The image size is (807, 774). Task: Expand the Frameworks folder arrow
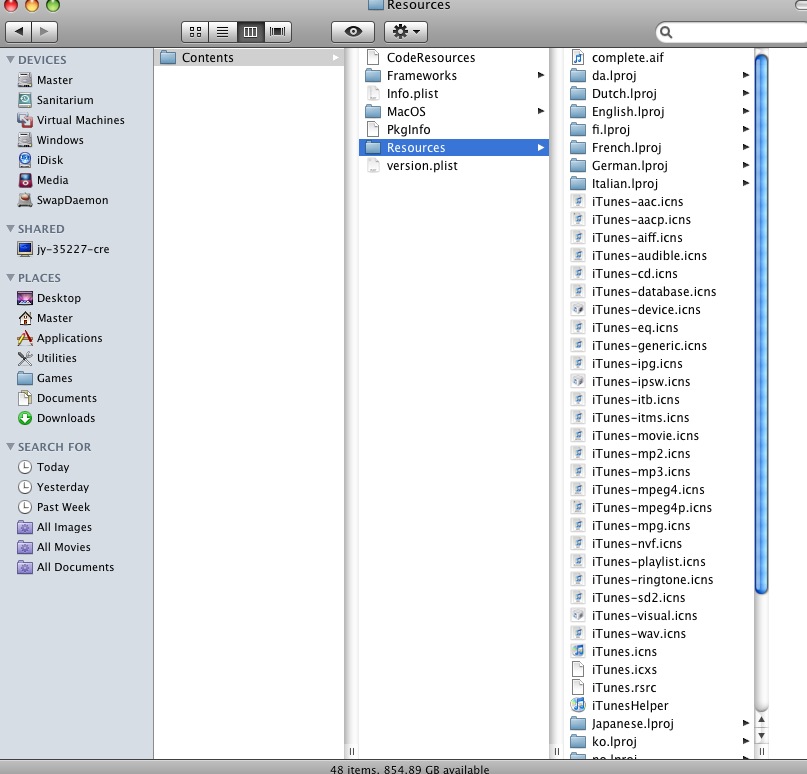click(540, 75)
